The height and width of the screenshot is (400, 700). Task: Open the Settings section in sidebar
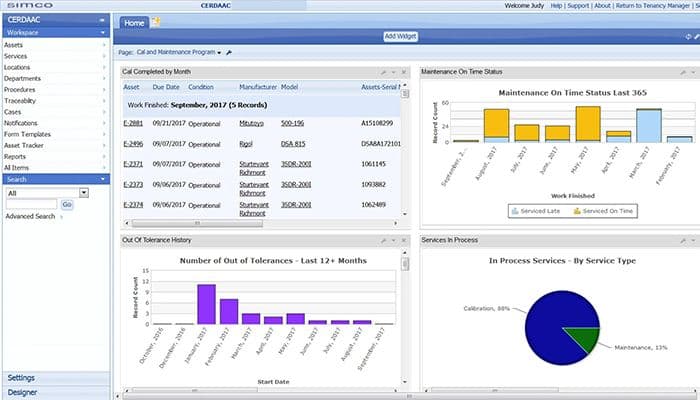pos(55,378)
